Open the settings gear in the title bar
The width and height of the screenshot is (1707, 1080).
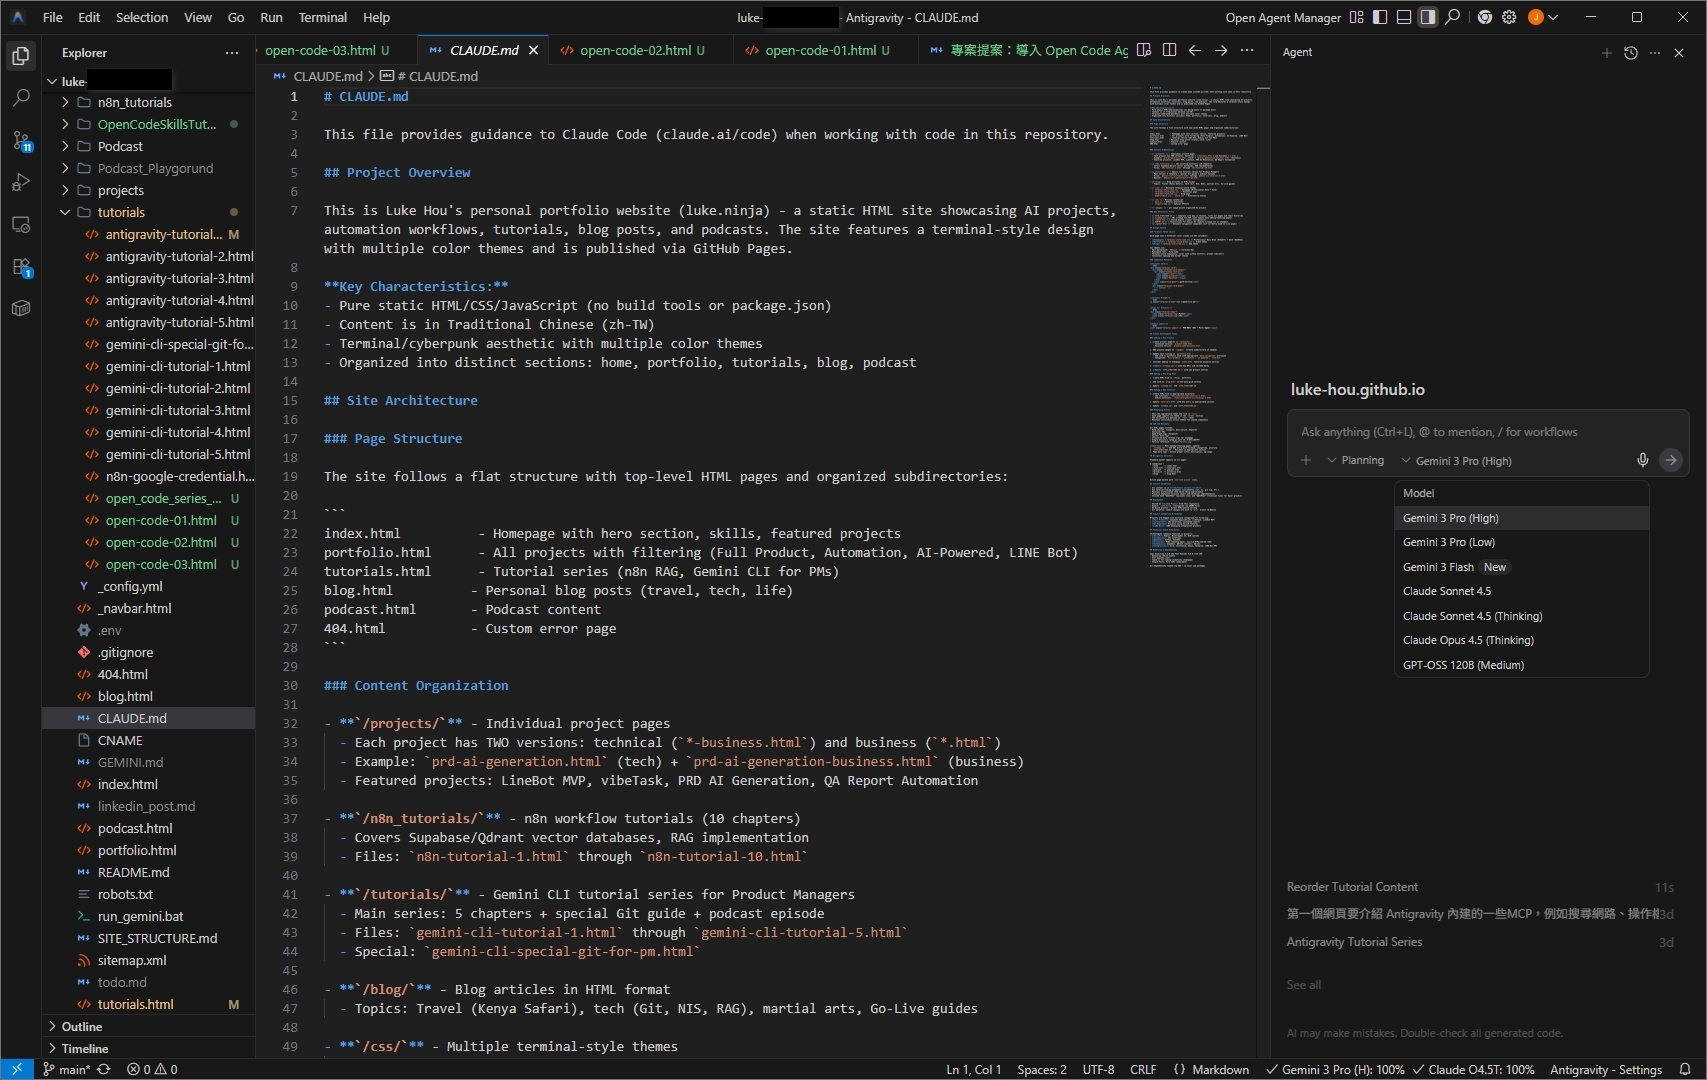1509,17
